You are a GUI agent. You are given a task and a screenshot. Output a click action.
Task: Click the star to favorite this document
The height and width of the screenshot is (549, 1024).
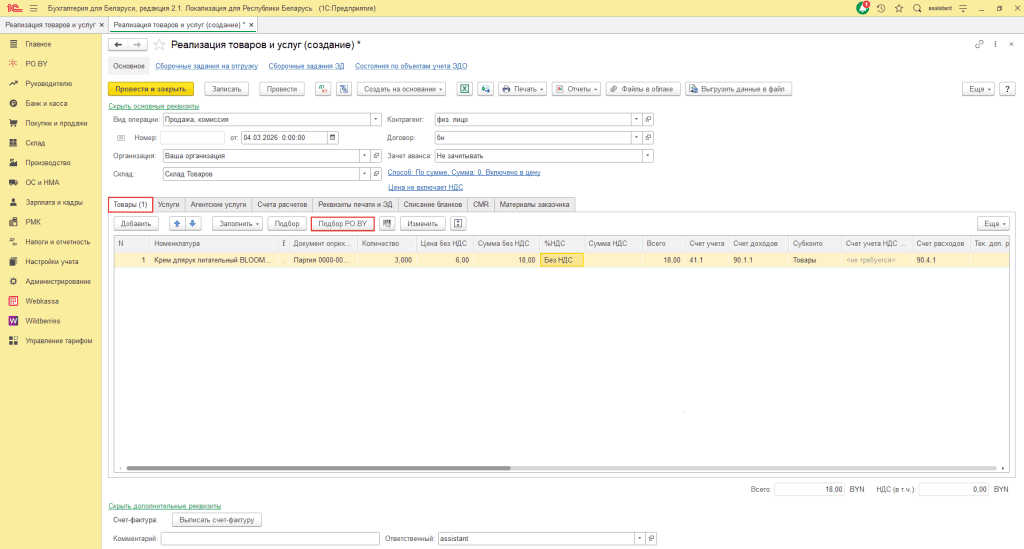[x=159, y=45]
